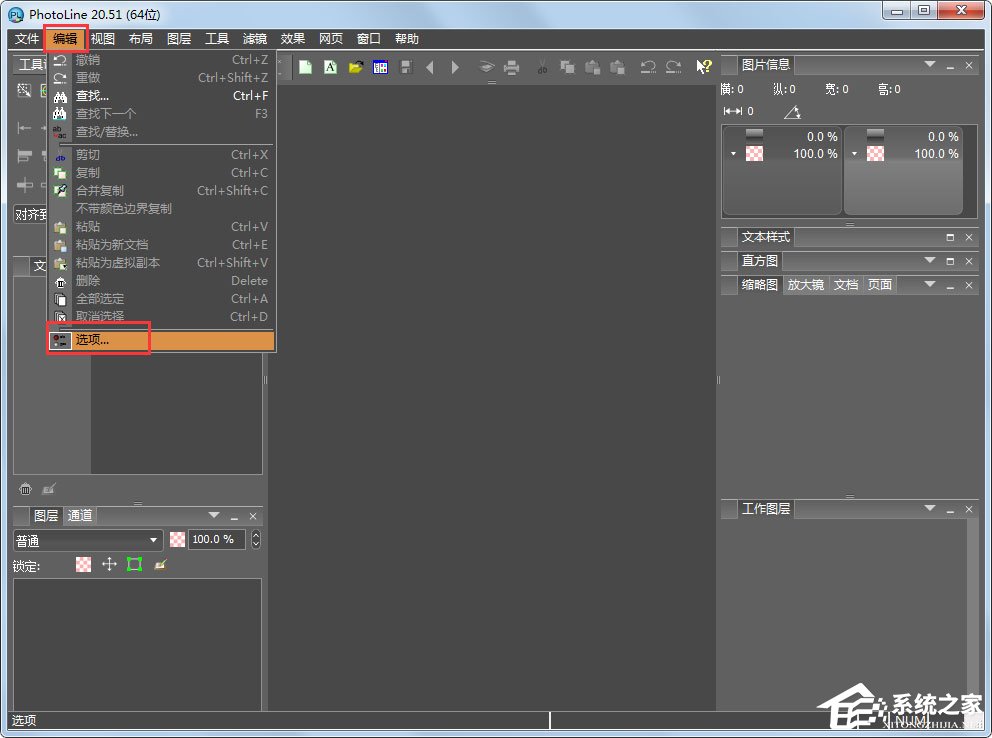Toggle lock transparency checkerboard icon
This screenshot has width=992, height=738.
pos(84,564)
